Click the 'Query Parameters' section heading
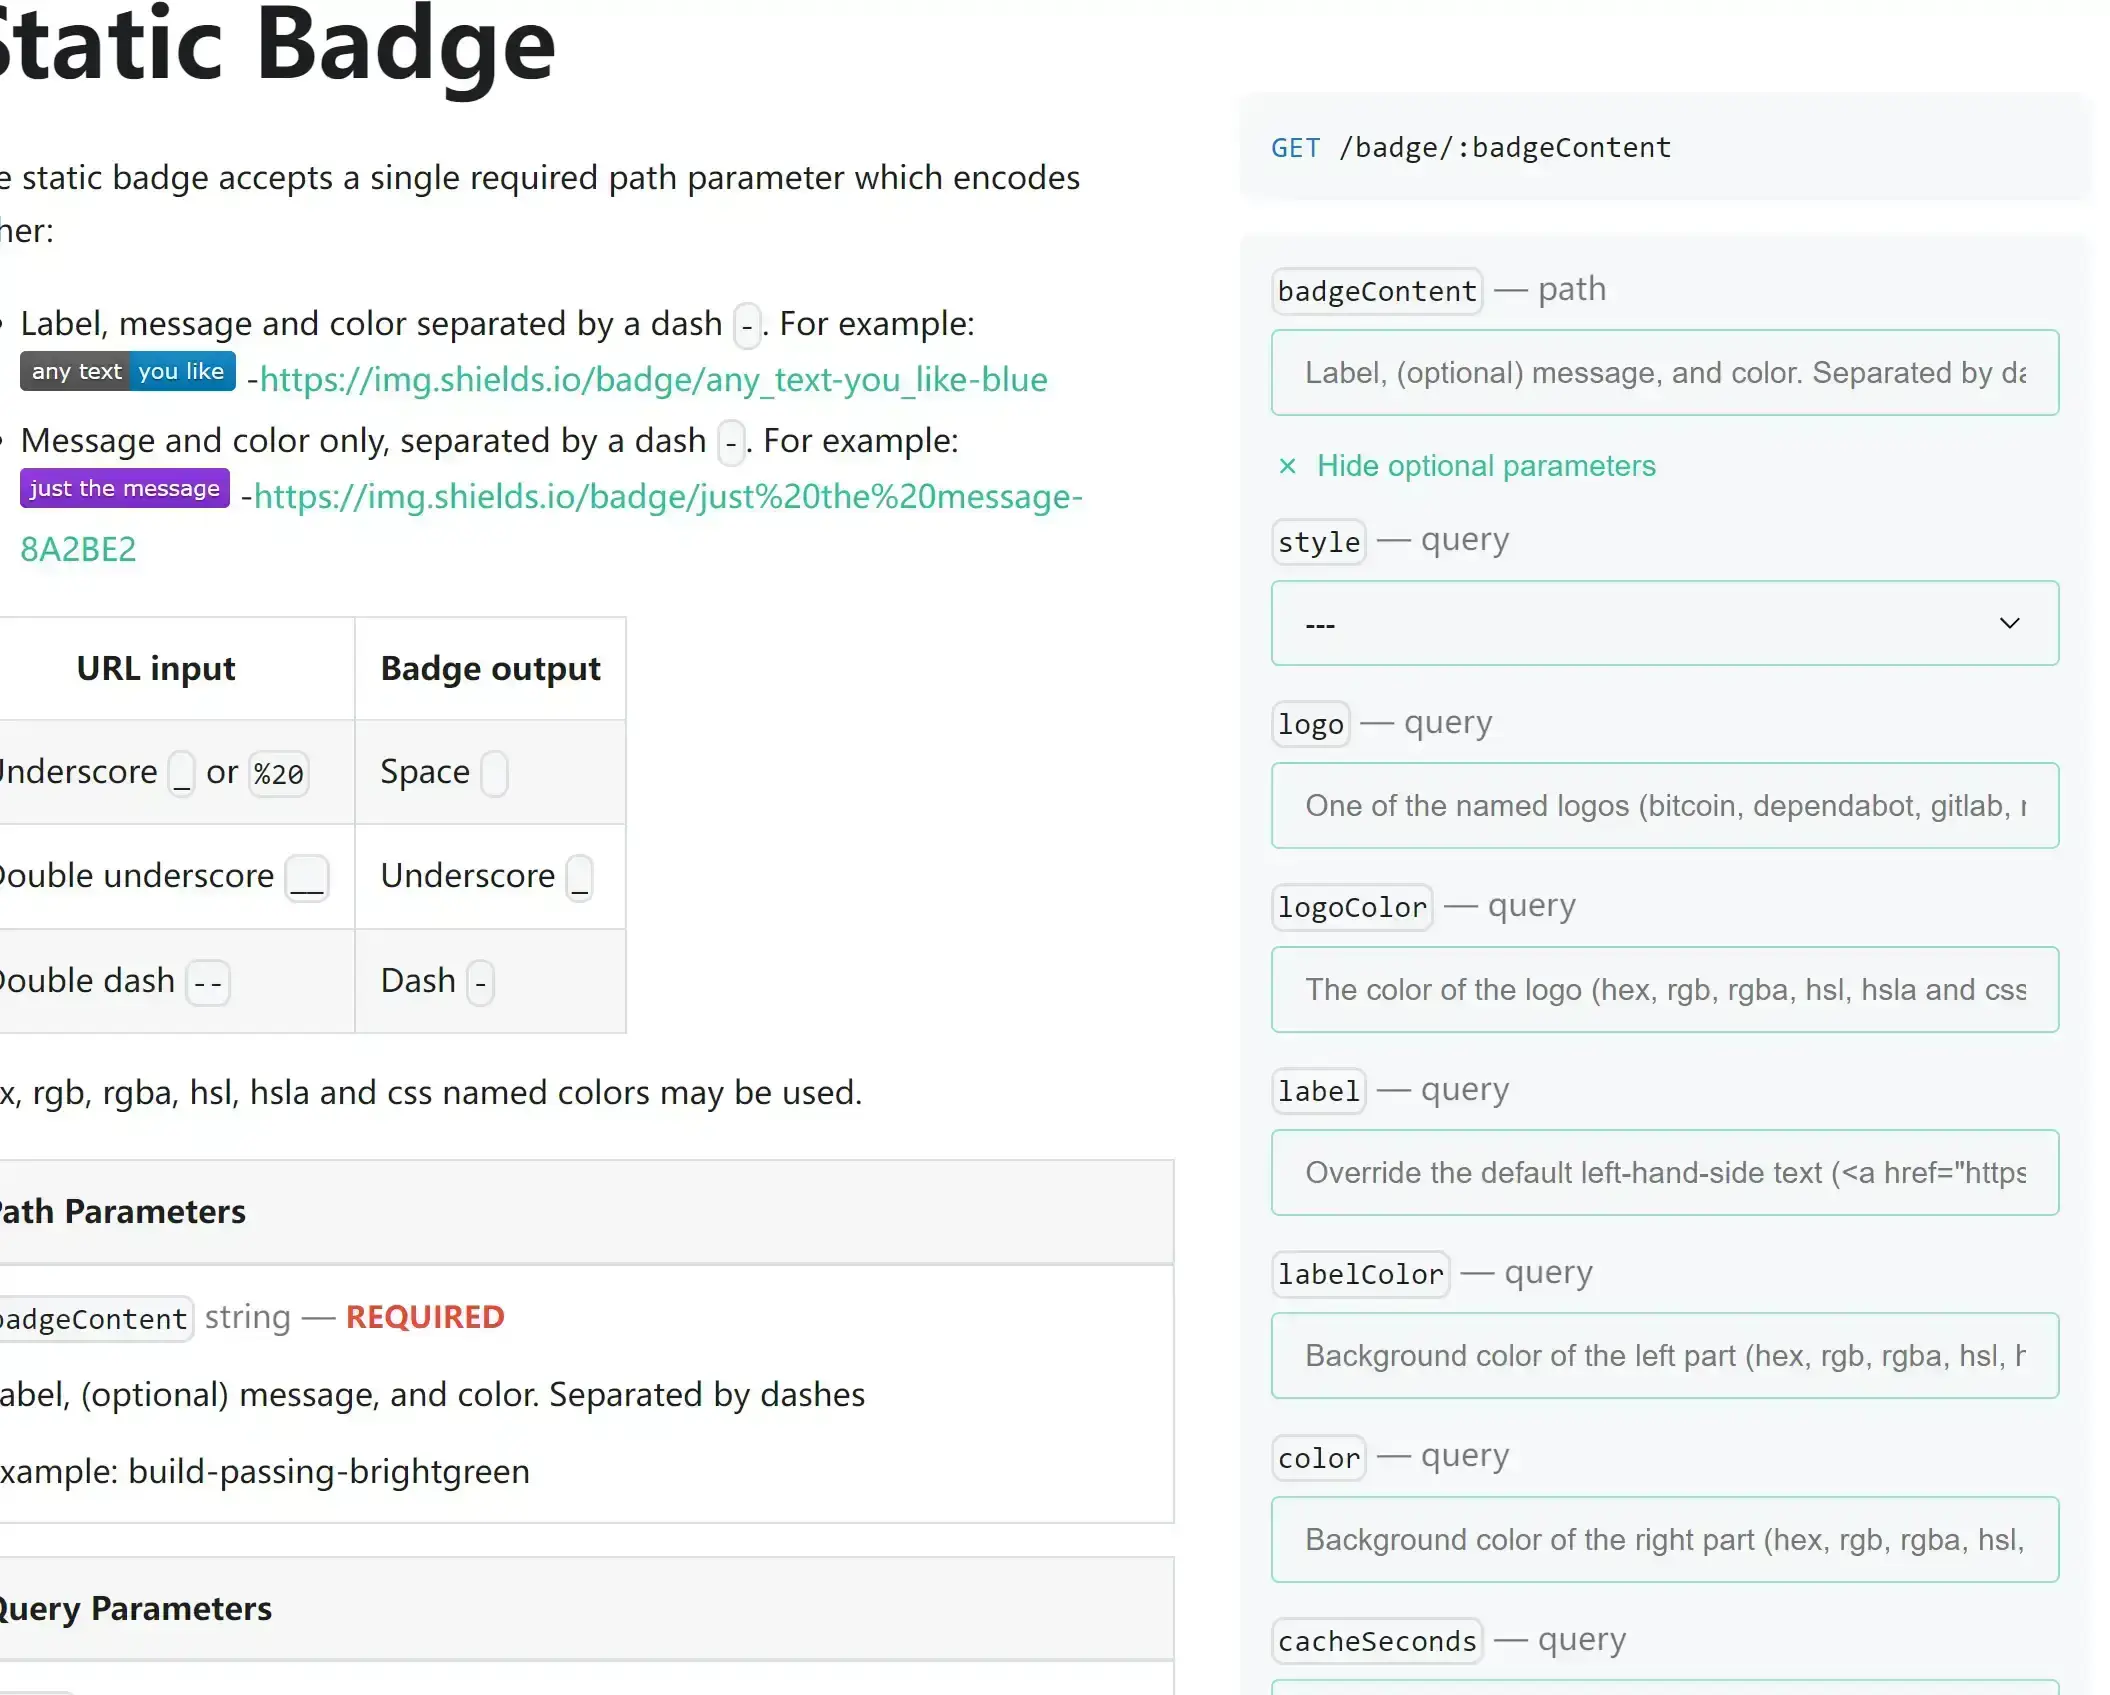This screenshot has height=1695, width=2110. tap(135, 1609)
